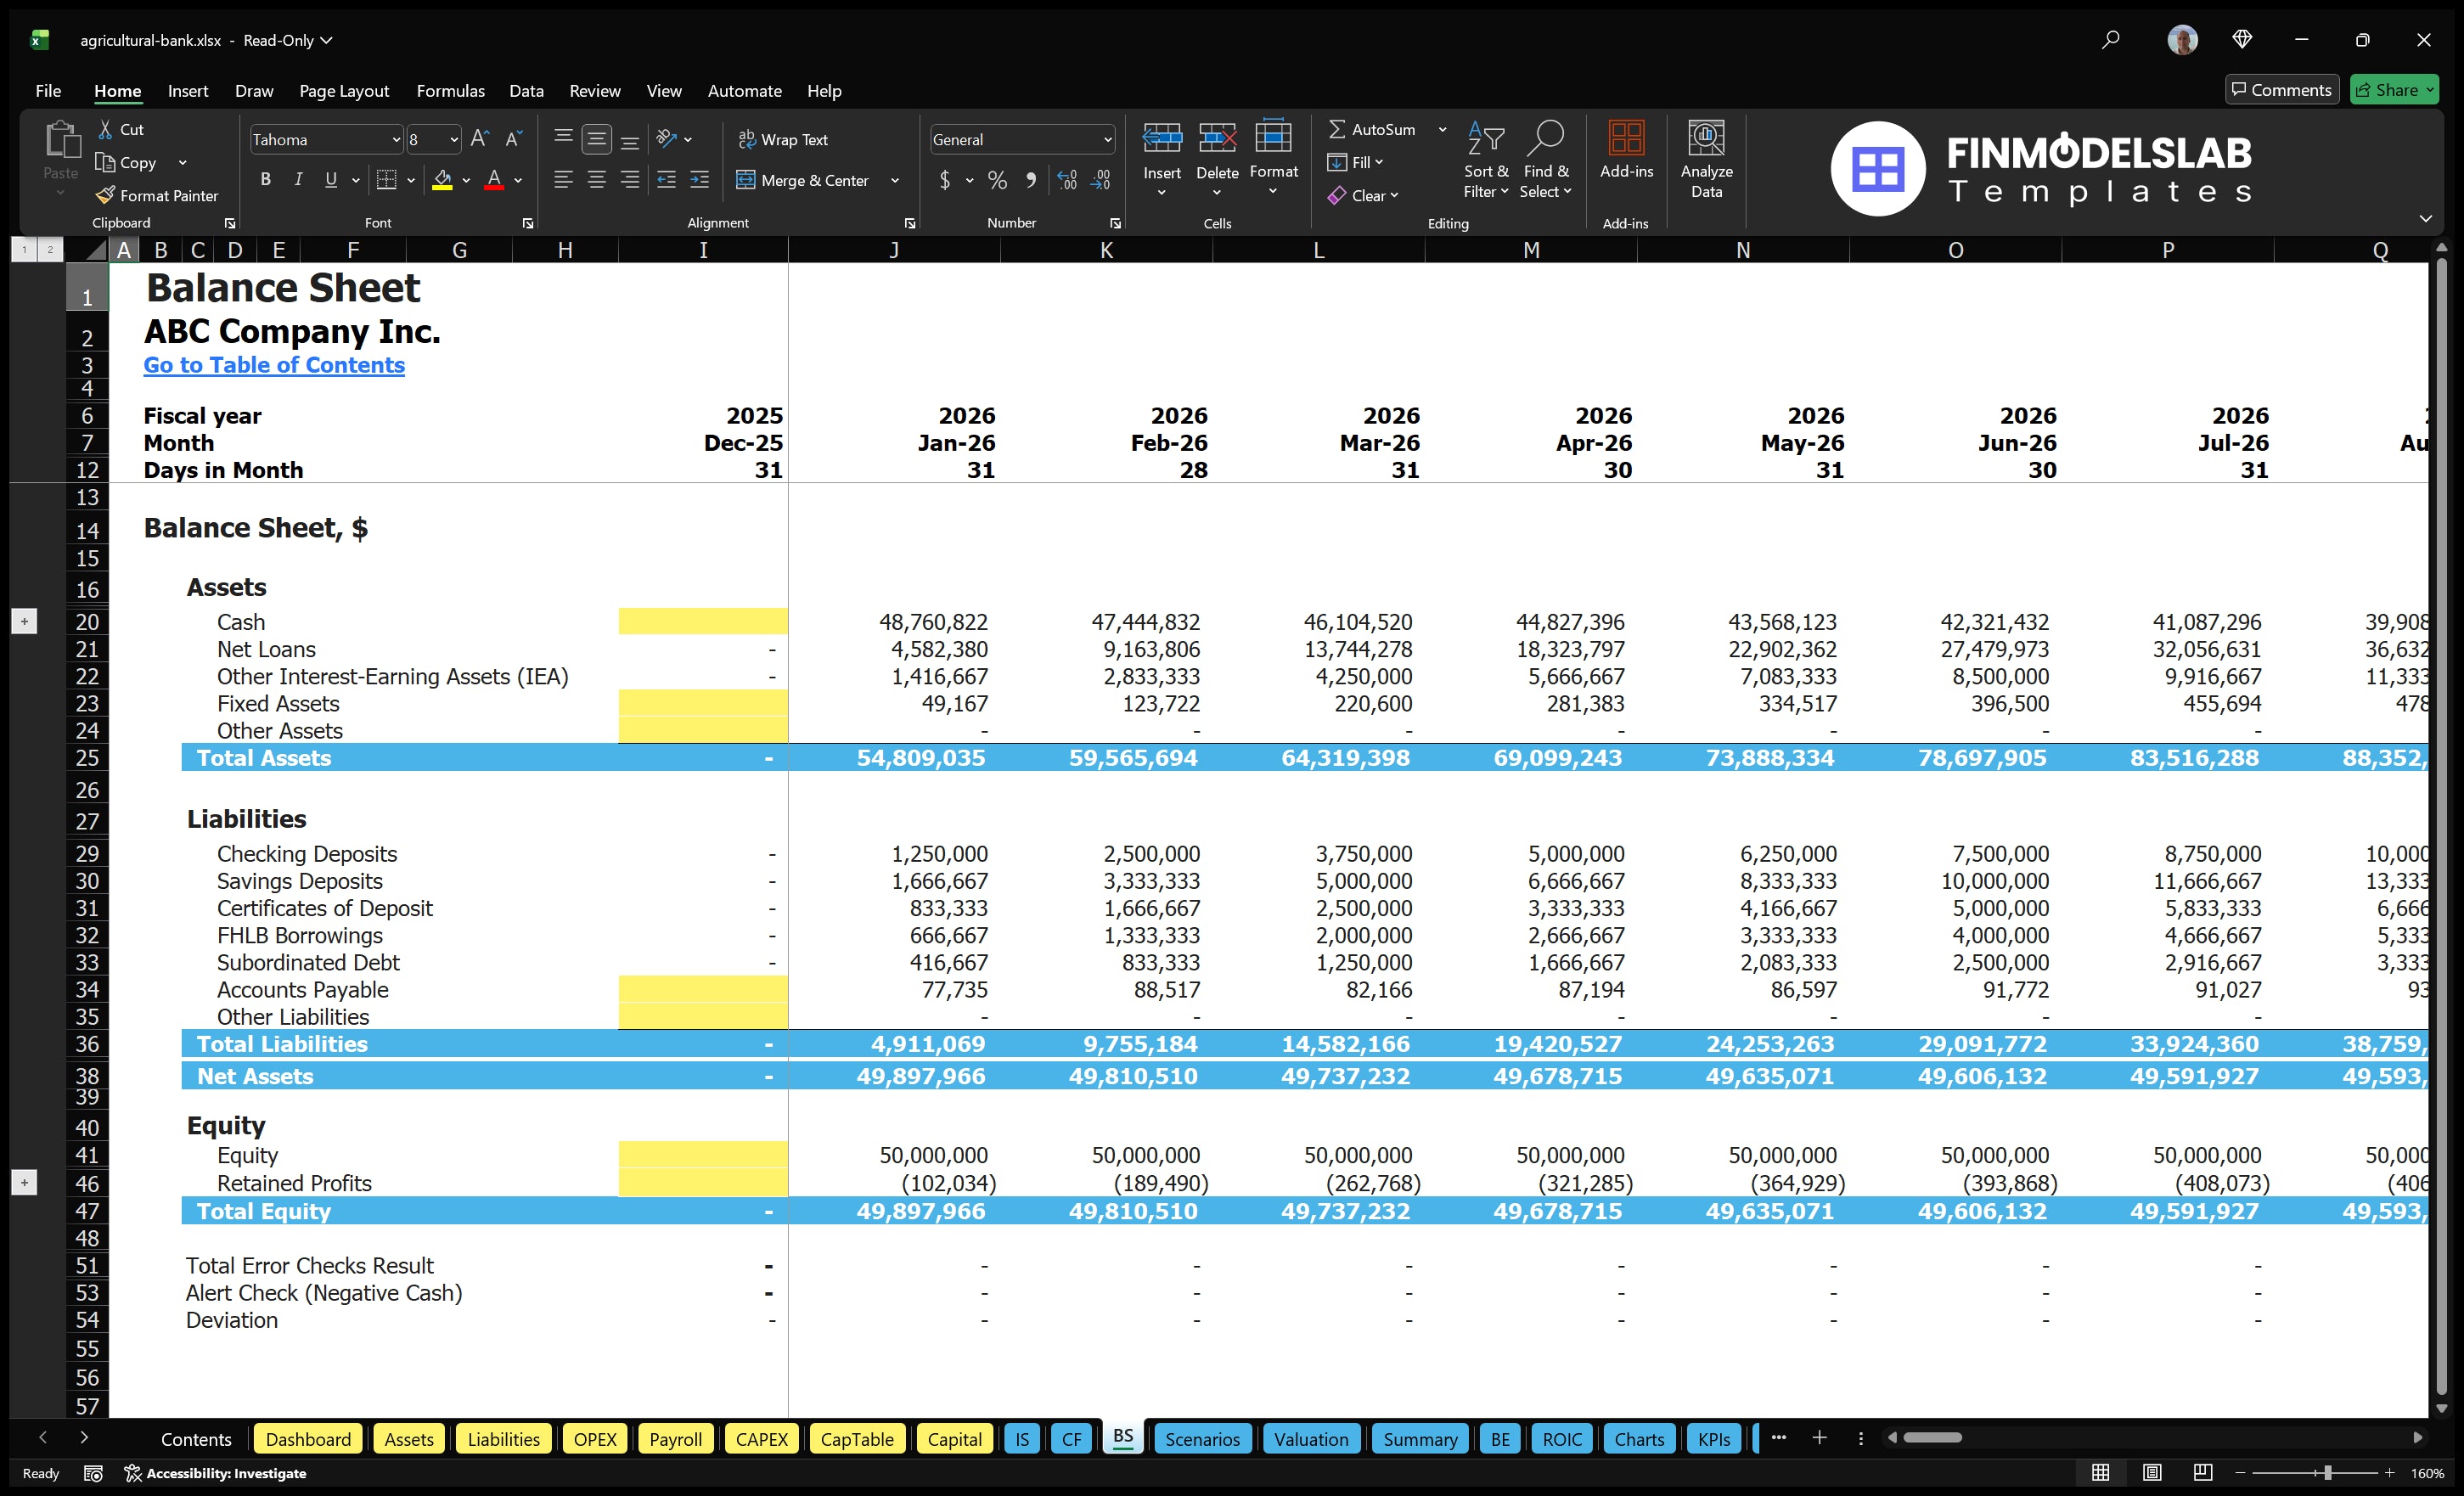Open the Dashboard sheet tab
Viewport: 2464px width, 1496px height.
coord(308,1438)
